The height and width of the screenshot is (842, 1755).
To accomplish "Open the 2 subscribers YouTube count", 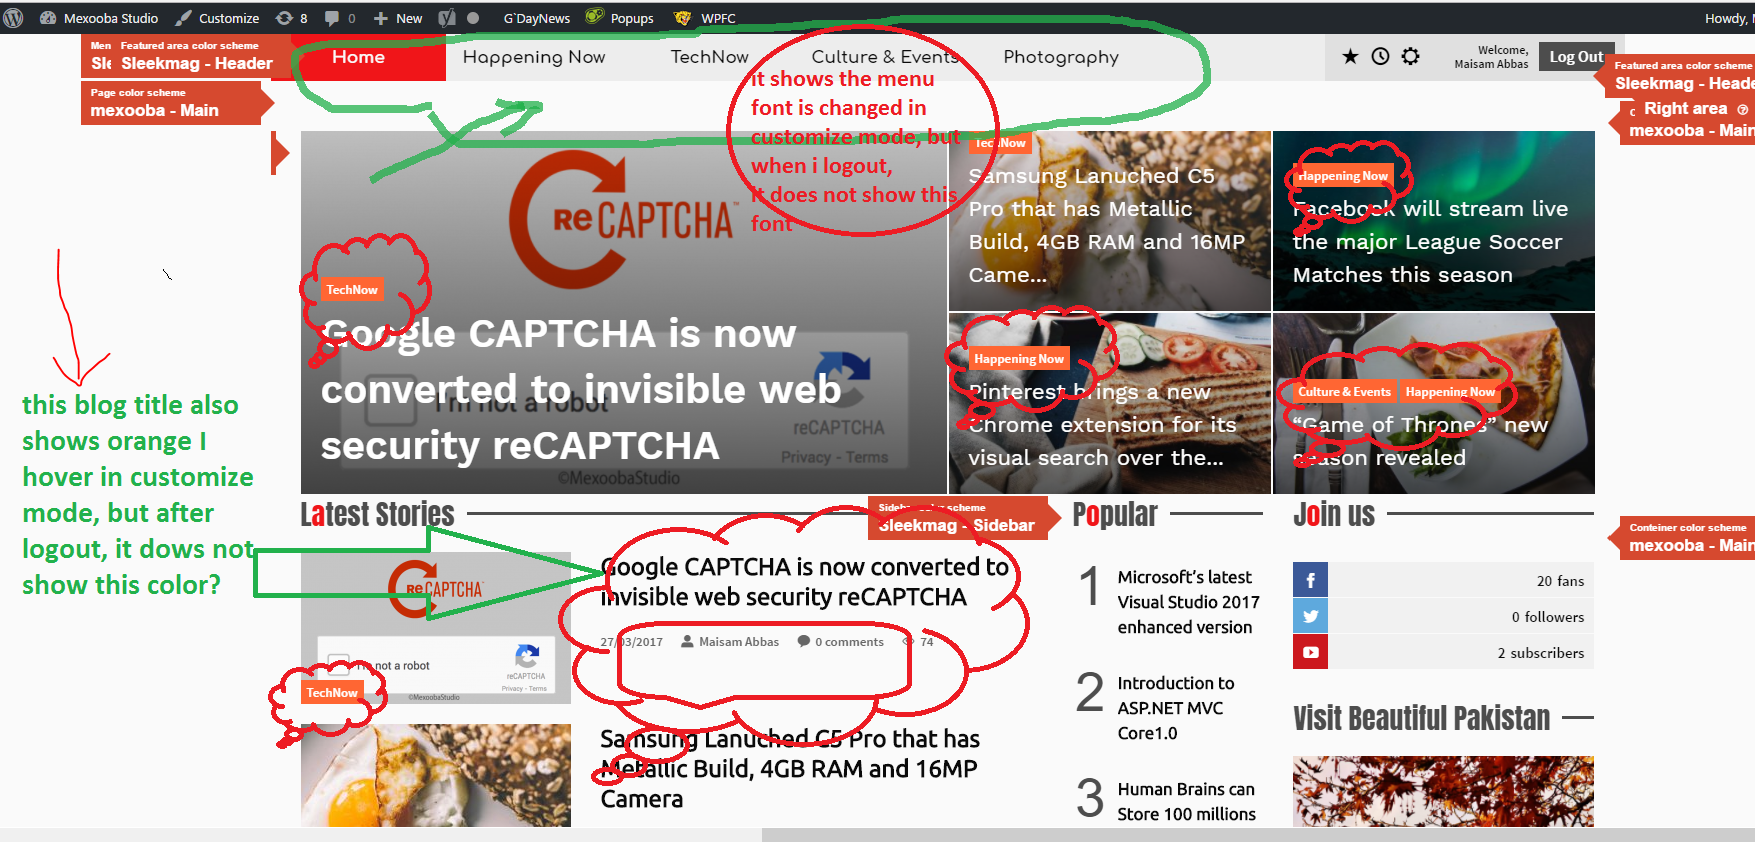I will coord(1541,653).
